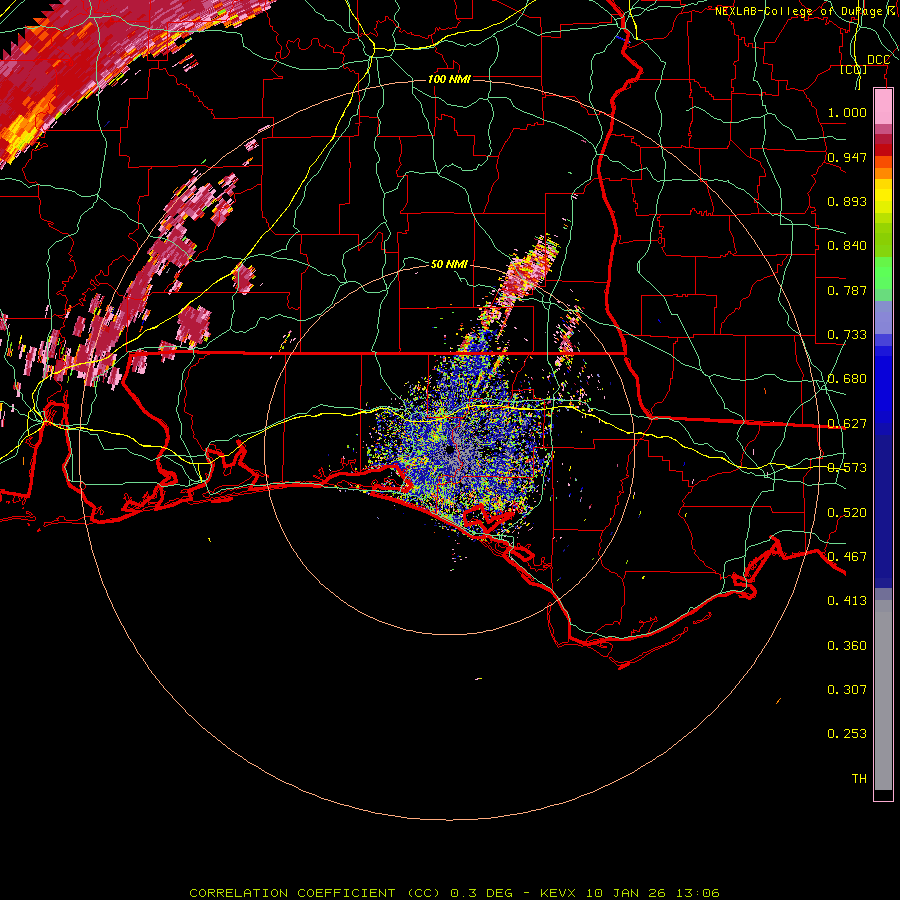Click the 0.573 legend value
The height and width of the screenshot is (900, 900).
click(x=847, y=467)
